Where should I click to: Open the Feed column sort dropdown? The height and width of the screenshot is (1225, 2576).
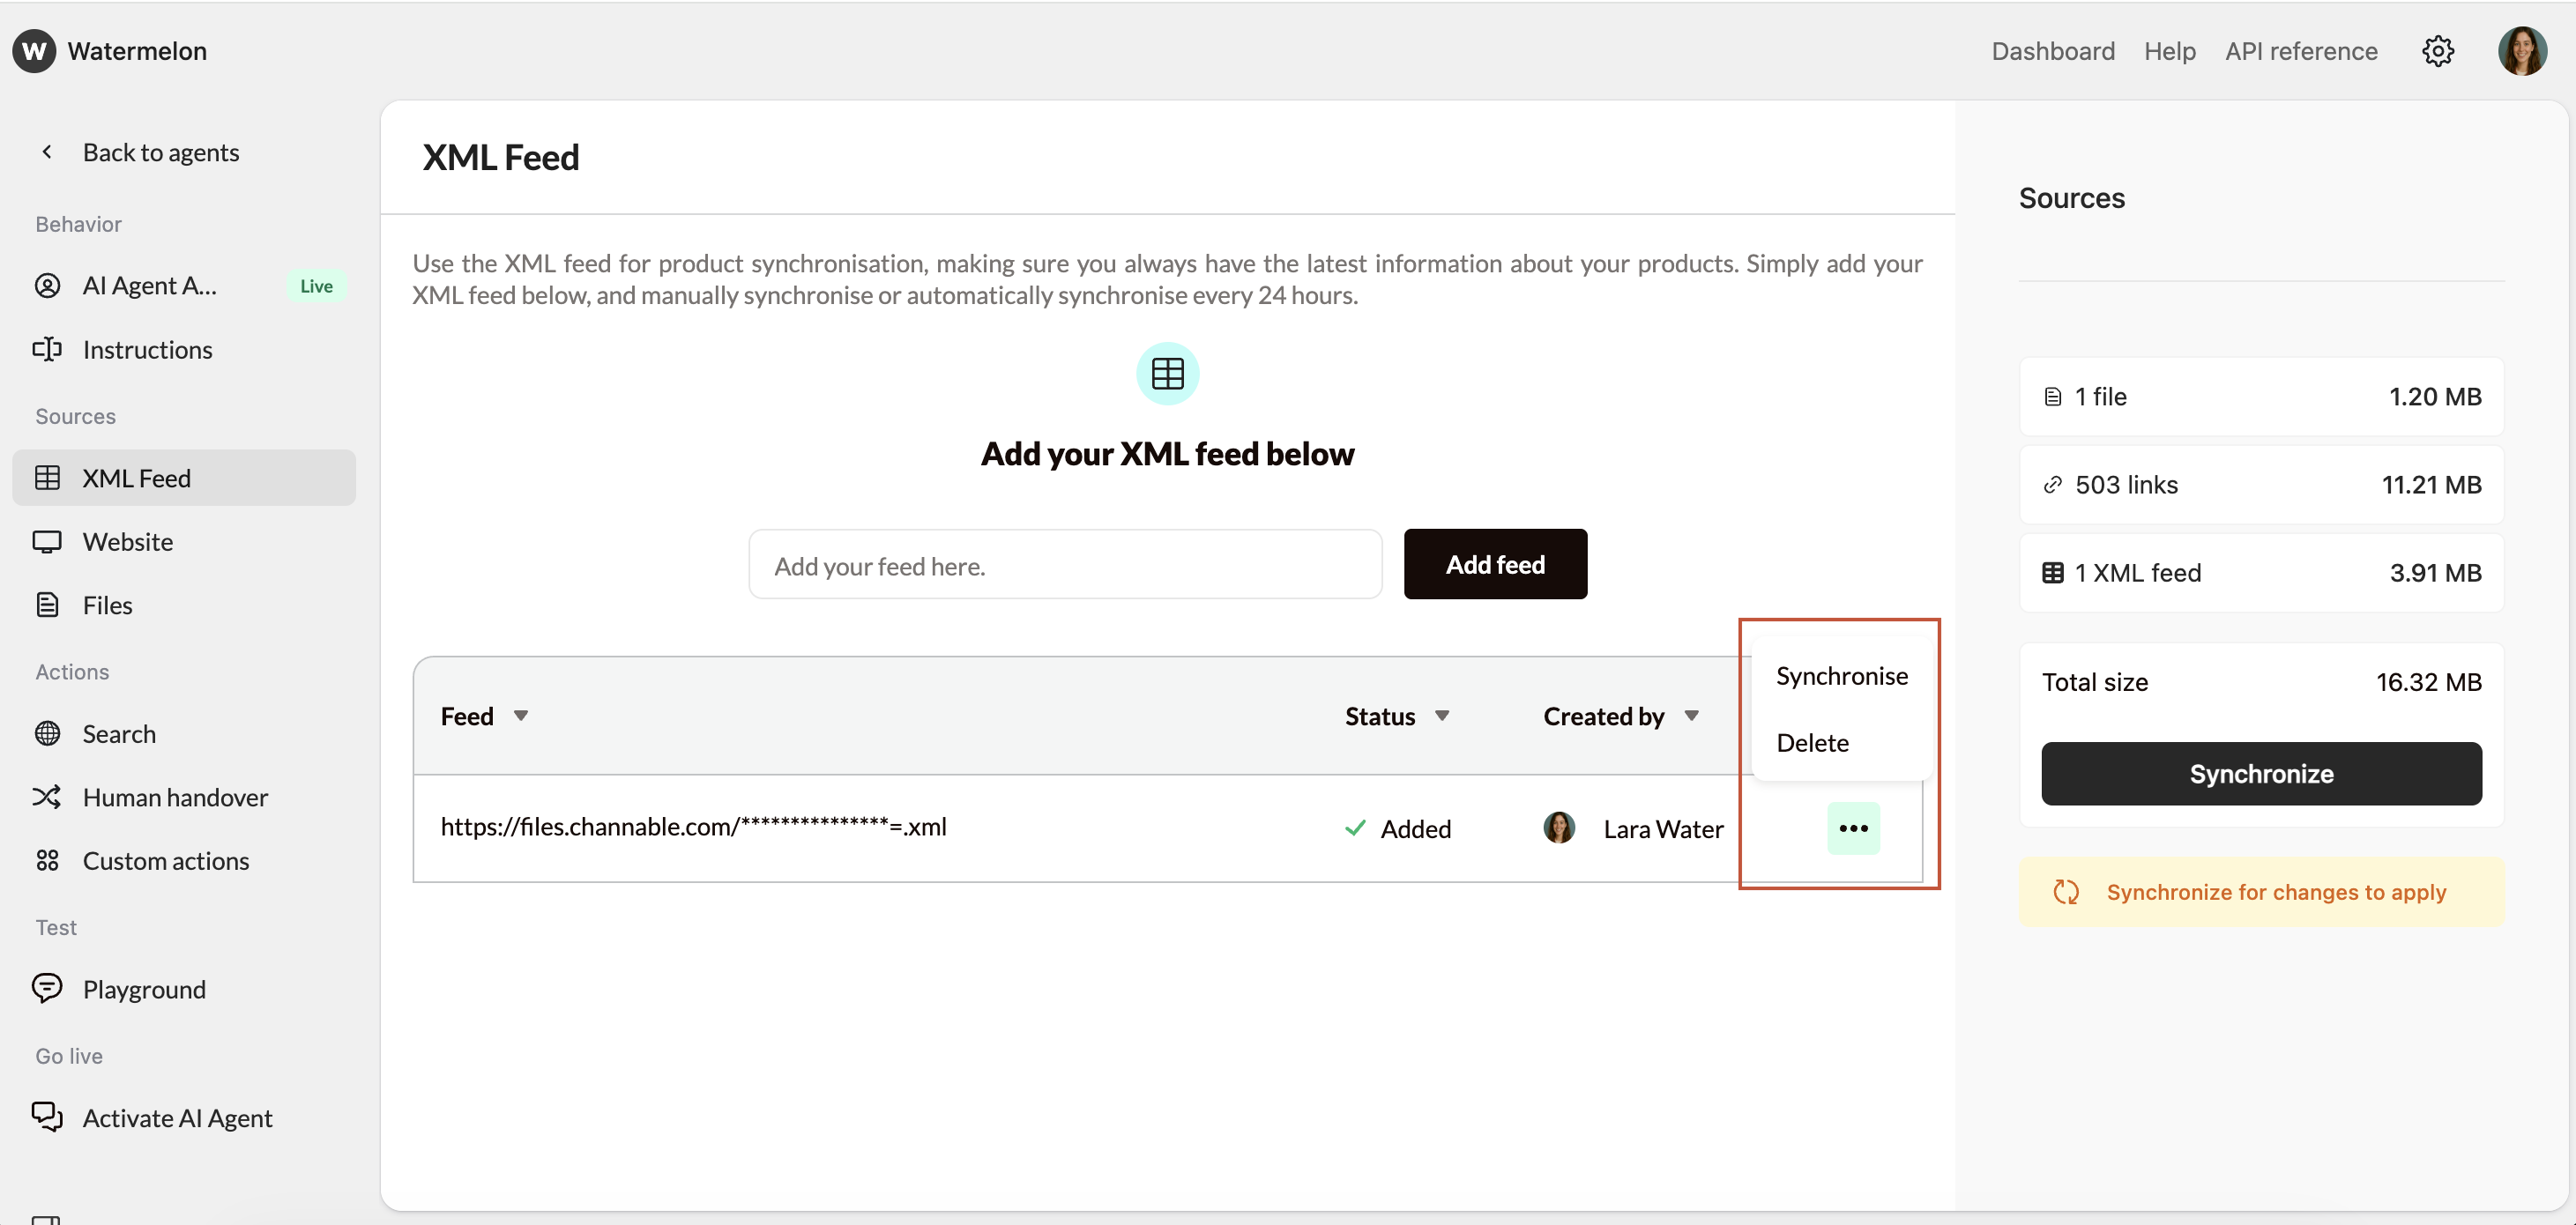[x=521, y=715]
